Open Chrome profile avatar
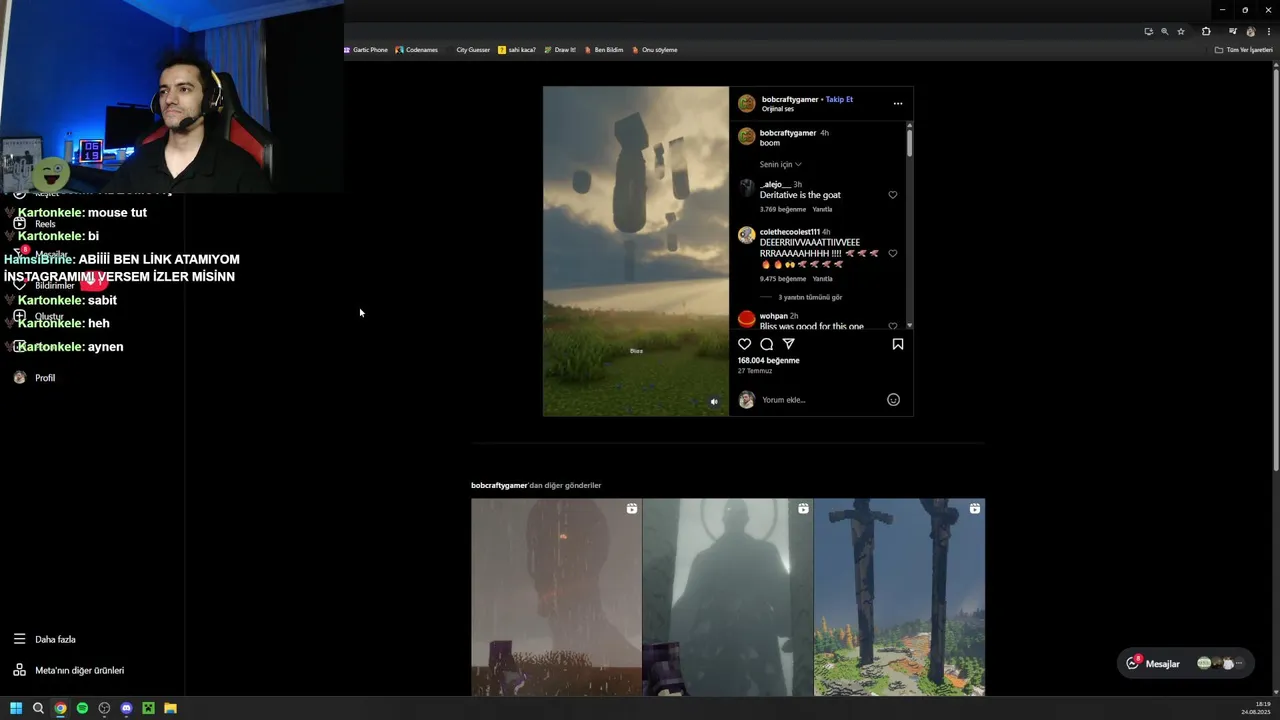 click(x=1250, y=31)
